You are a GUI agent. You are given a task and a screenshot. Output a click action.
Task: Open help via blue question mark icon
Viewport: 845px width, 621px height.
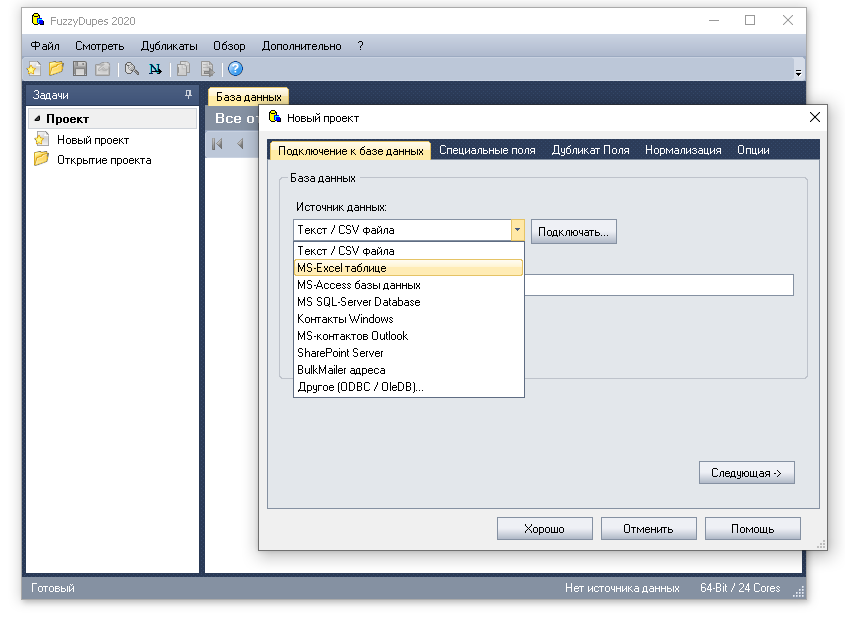(x=236, y=68)
